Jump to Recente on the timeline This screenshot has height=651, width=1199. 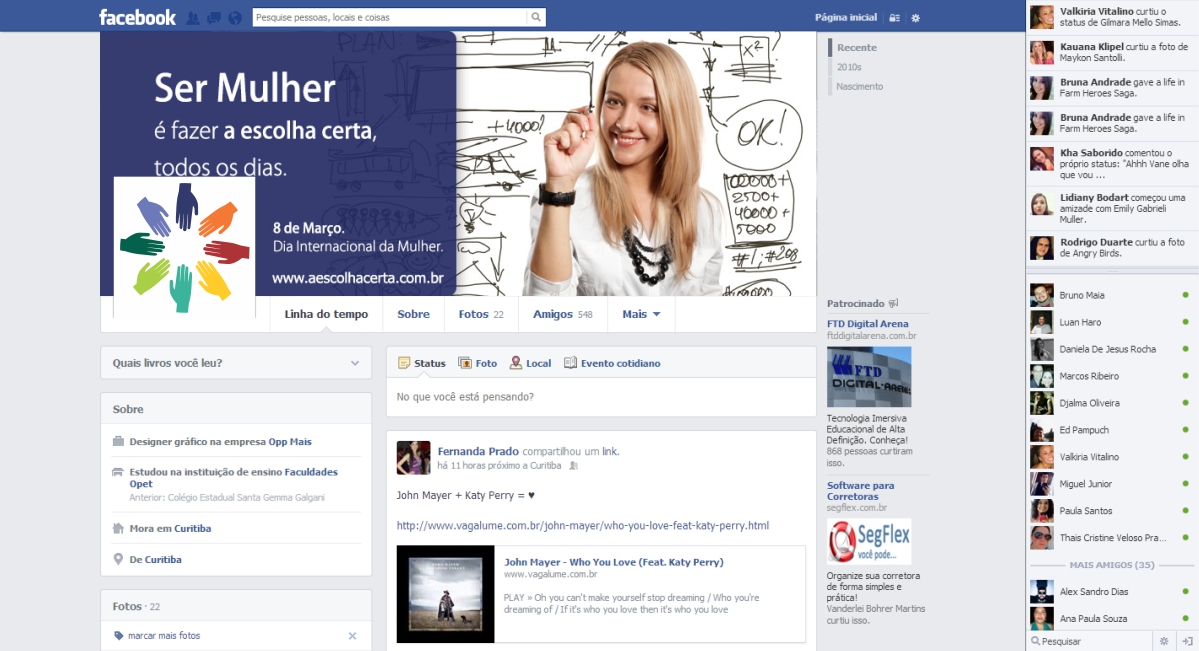click(x=856, y=47)
